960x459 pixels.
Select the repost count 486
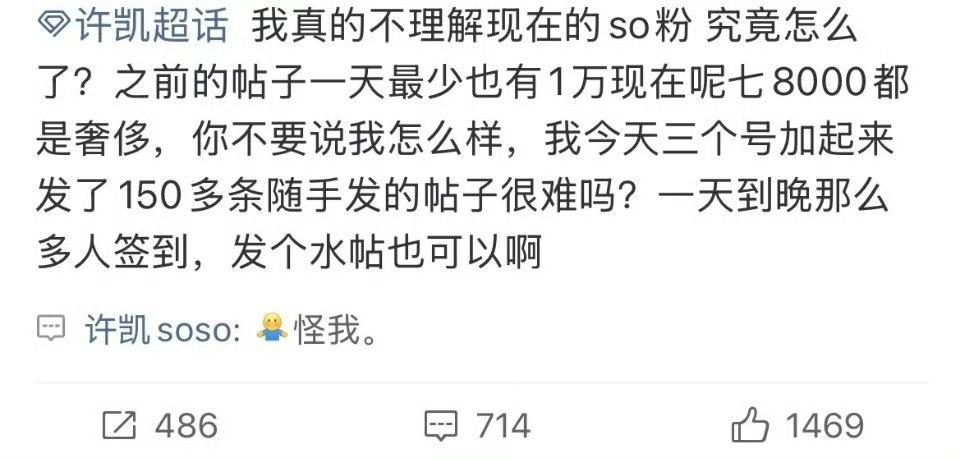pyautogui.click(x=186, y=425)
